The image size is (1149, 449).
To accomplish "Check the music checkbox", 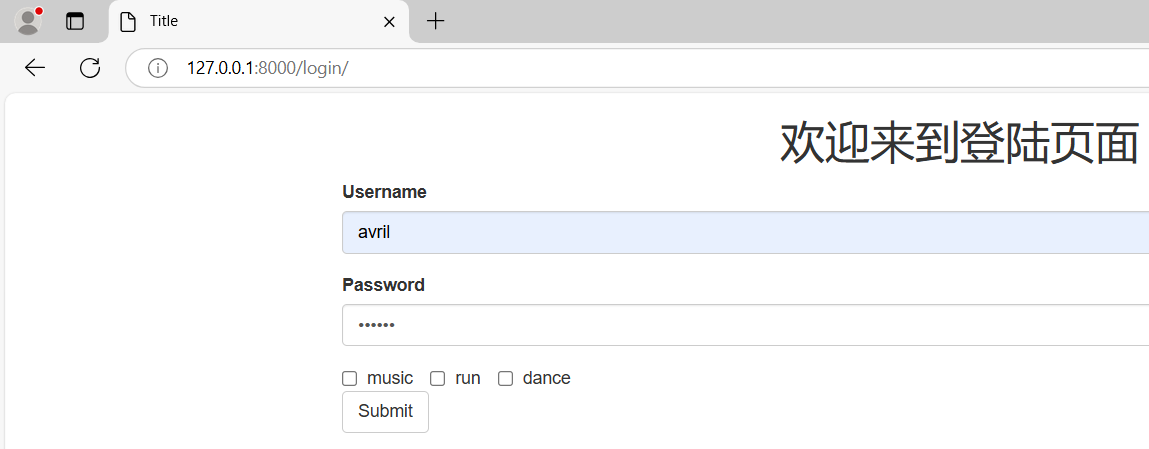I will coord(349,378).
